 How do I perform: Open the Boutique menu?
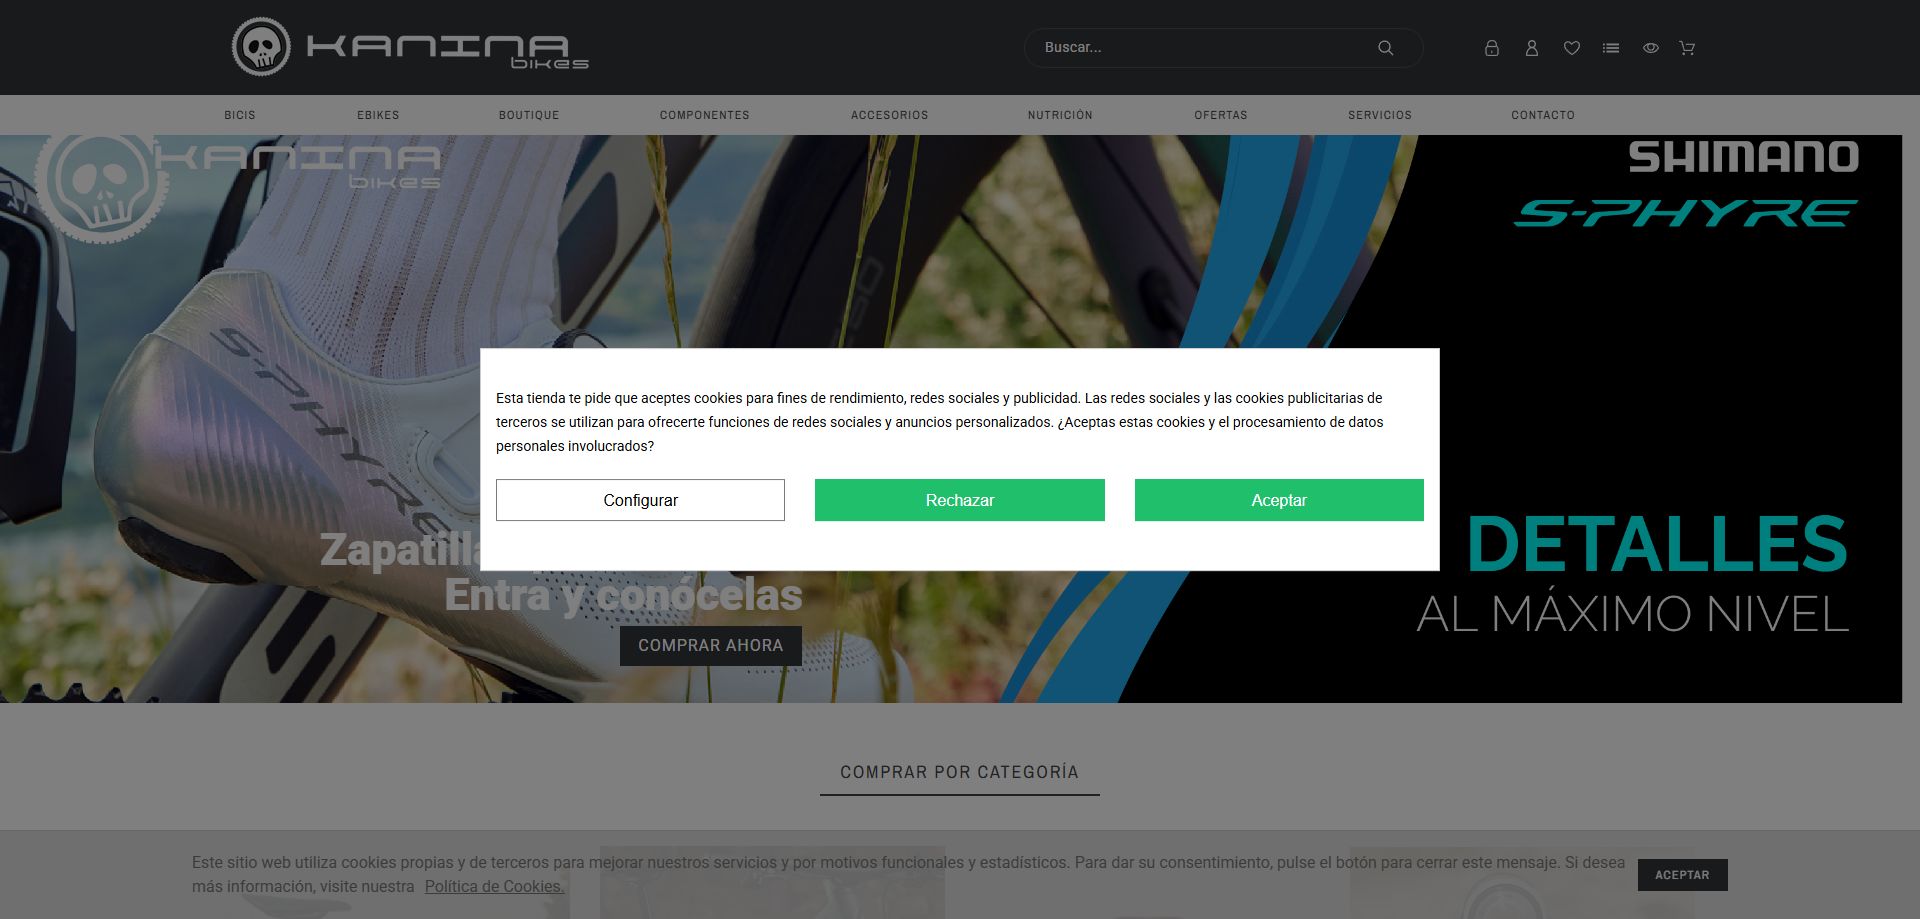pyautogui.click(x=529, y=115)
